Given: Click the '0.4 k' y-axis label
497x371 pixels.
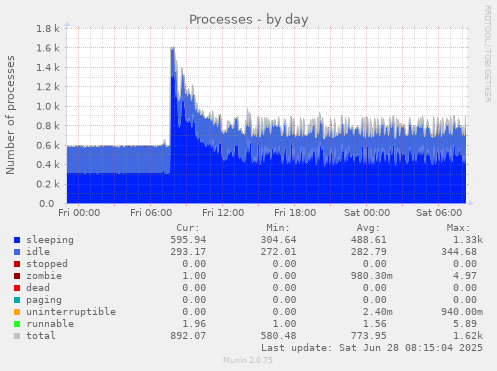Looking at the screenshot, I should pos(48,165).
